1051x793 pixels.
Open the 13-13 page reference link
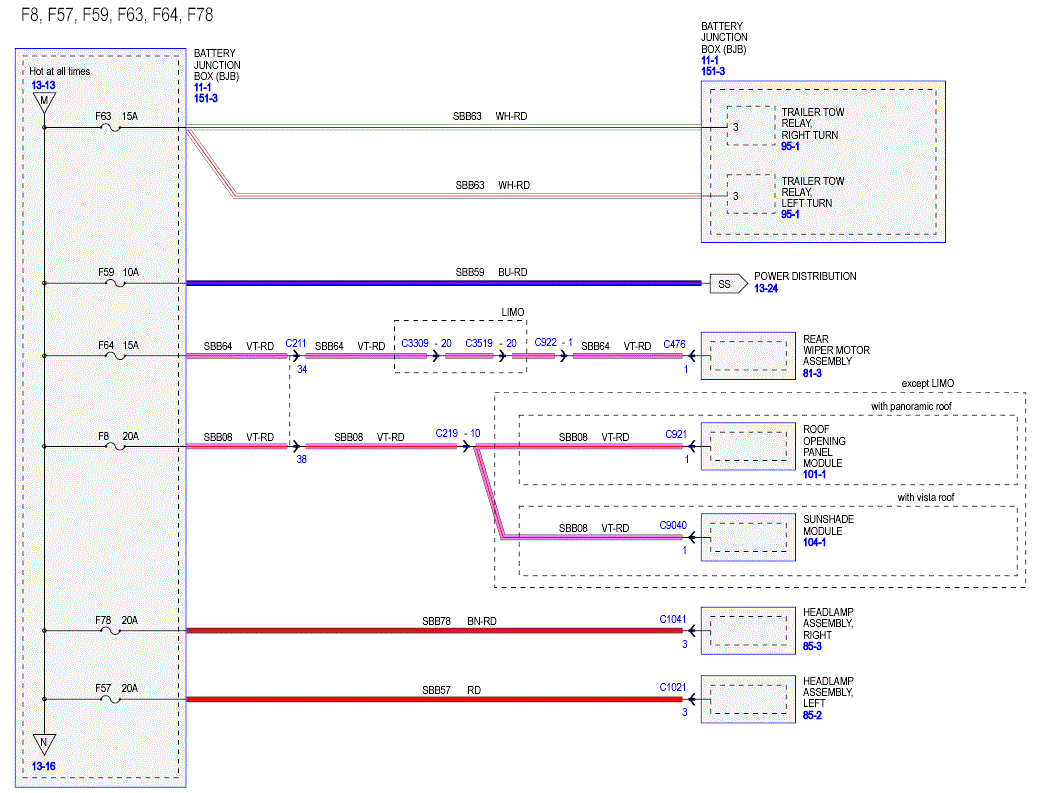[44, 85]
